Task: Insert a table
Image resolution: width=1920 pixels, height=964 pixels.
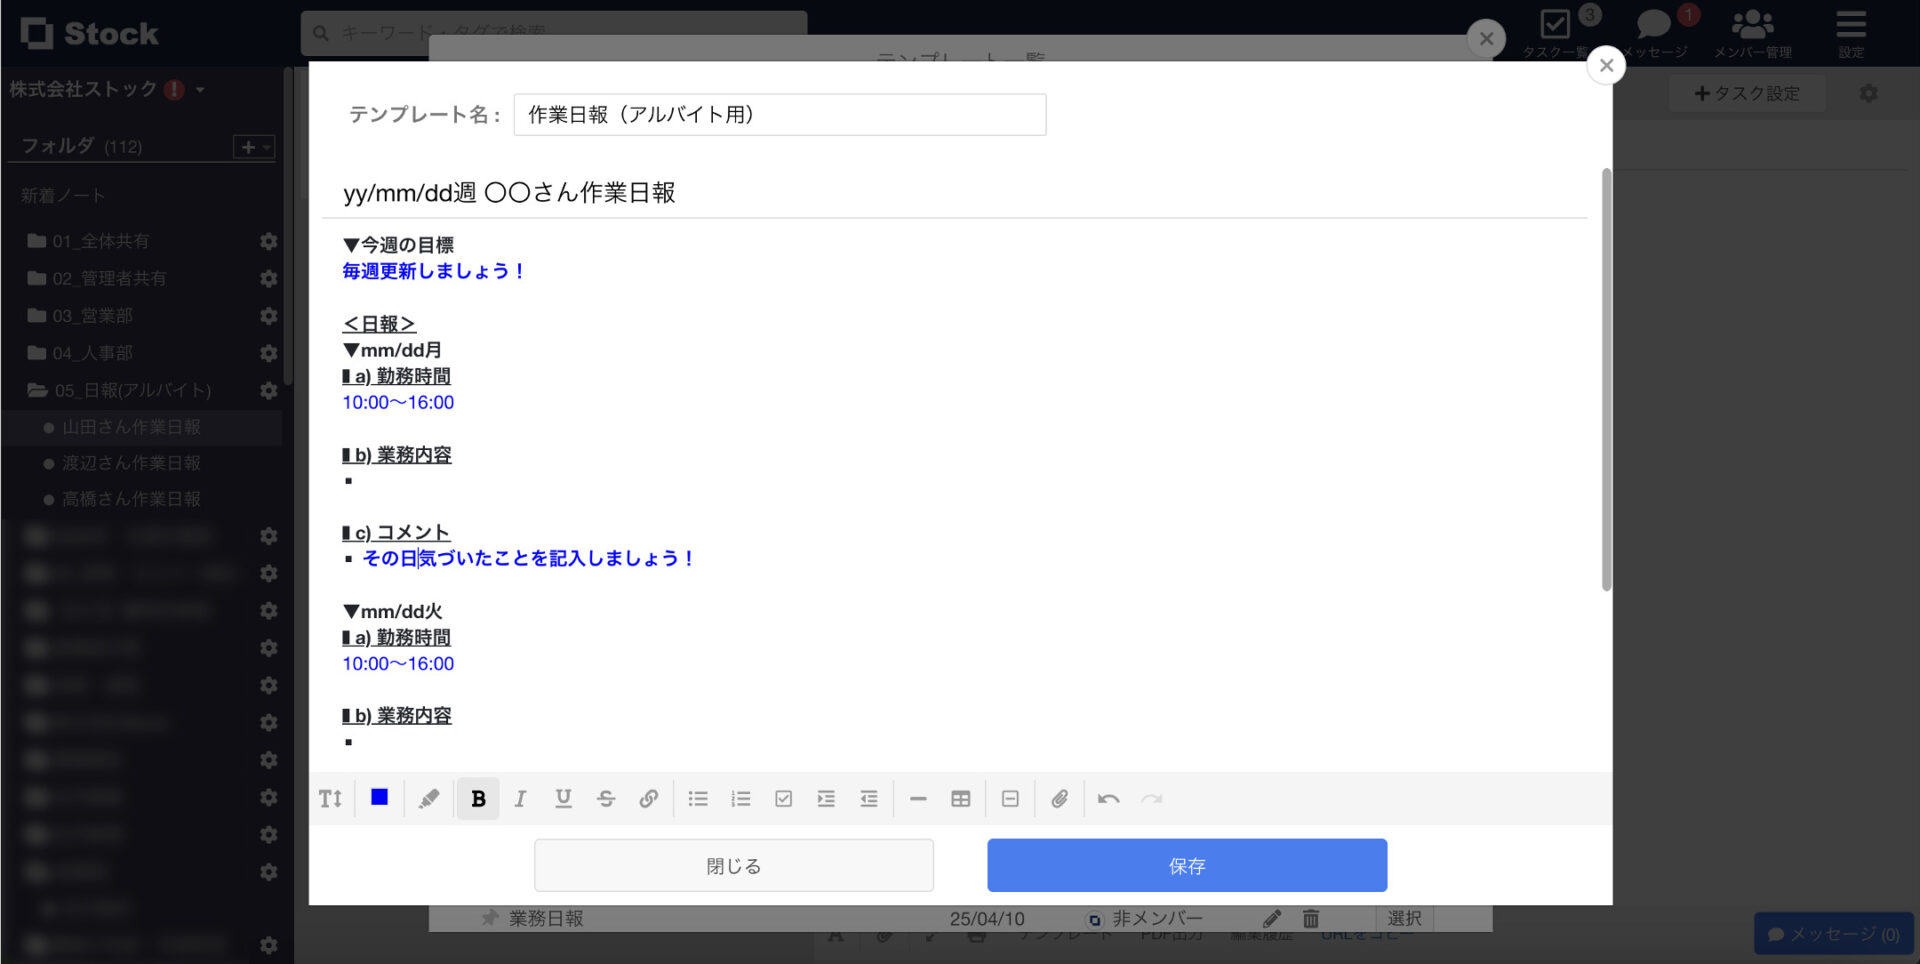Action: pyautogui.click(x=961, y=799)
